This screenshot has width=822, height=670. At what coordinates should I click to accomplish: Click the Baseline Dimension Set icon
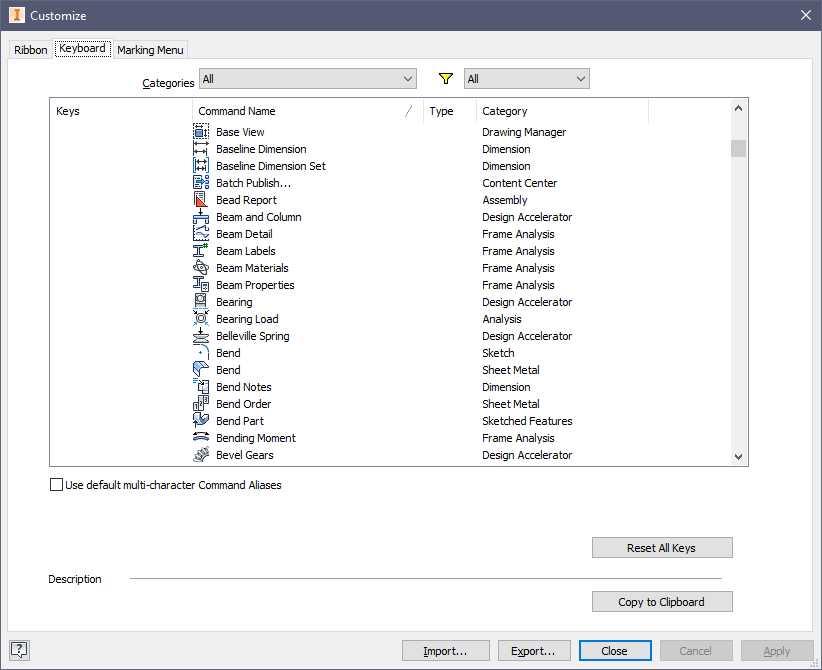pyautogui.click(x=201, y=166)
